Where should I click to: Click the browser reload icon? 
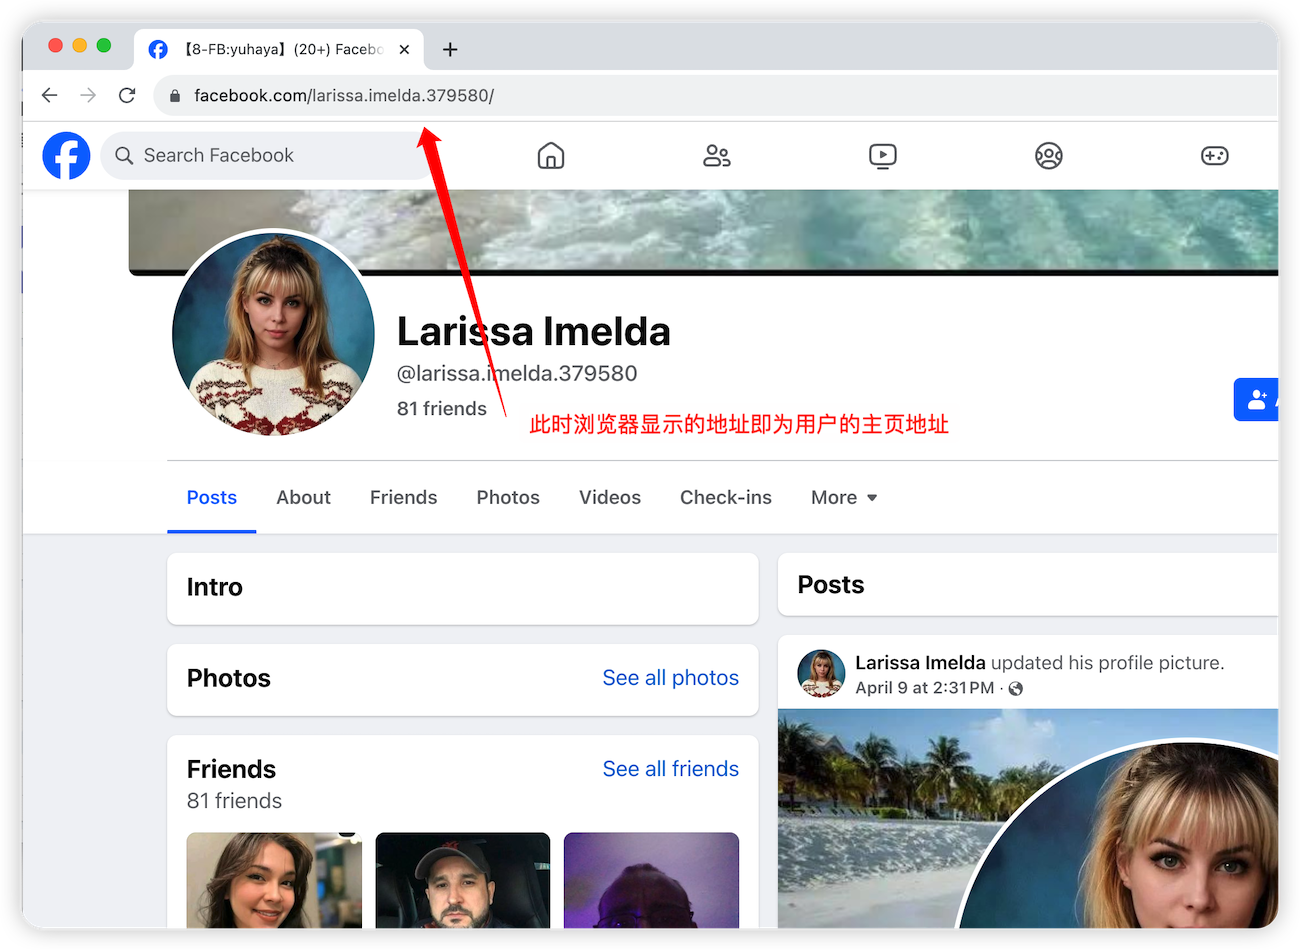tap(127, 95)
